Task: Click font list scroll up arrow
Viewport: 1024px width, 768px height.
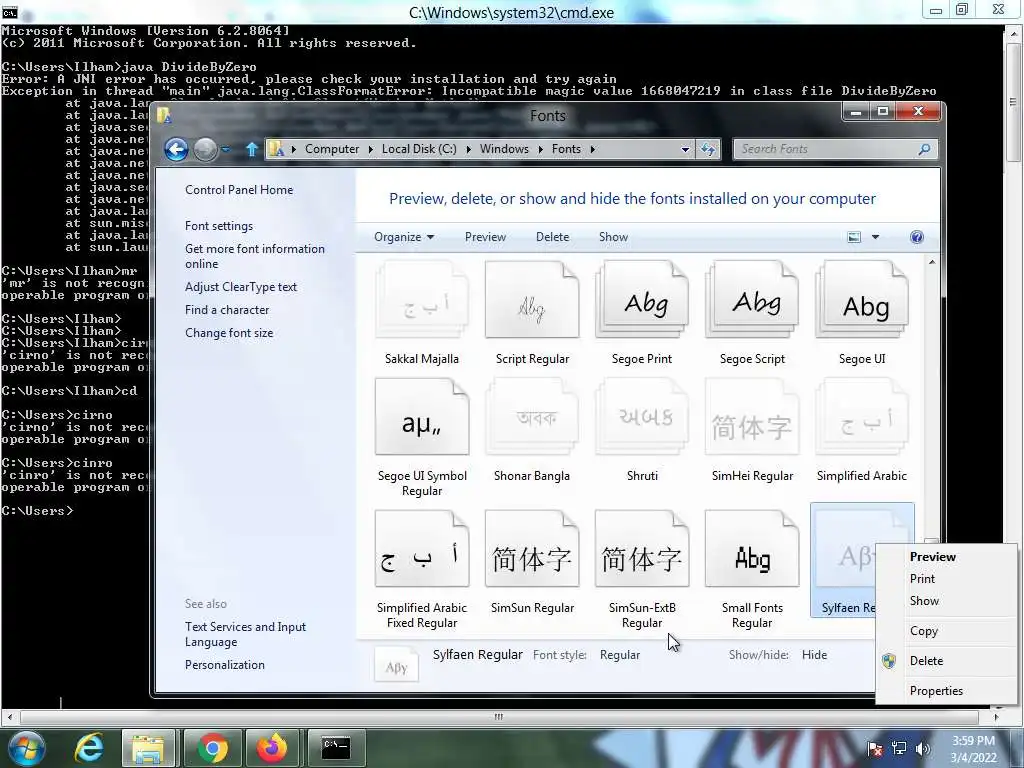Action: (932, 263)
